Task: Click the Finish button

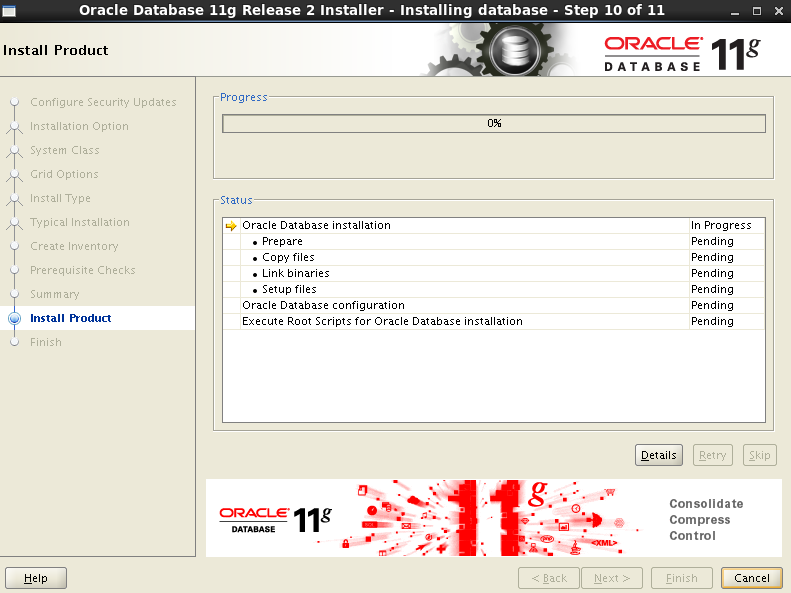Action: [x=682, y=578]
